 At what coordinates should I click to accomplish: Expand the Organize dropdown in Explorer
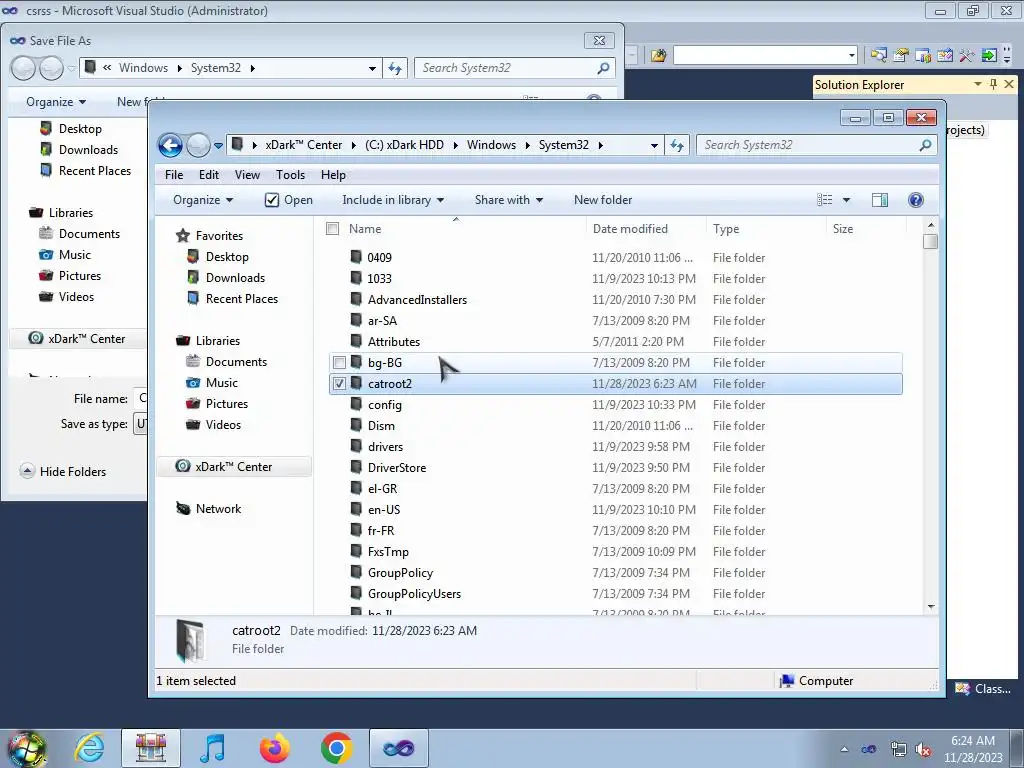click(202, 200)
